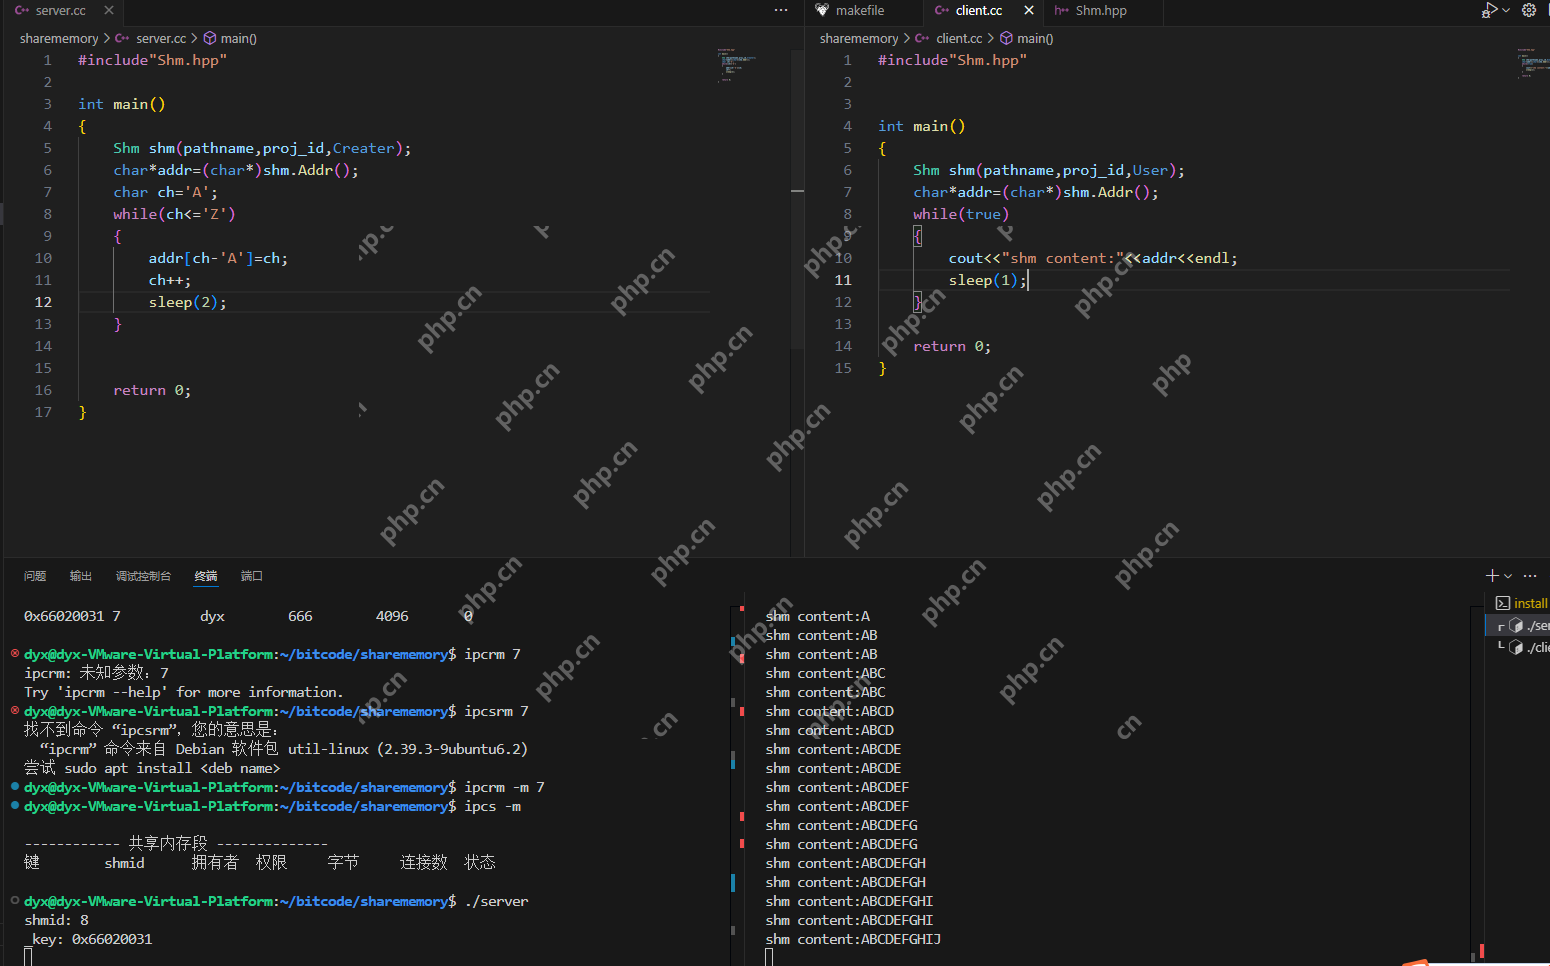The width and height of the screenshot is (1550, 966).
Task: Click sharememory breadcrumb in left editor
Action: (59, 38)
